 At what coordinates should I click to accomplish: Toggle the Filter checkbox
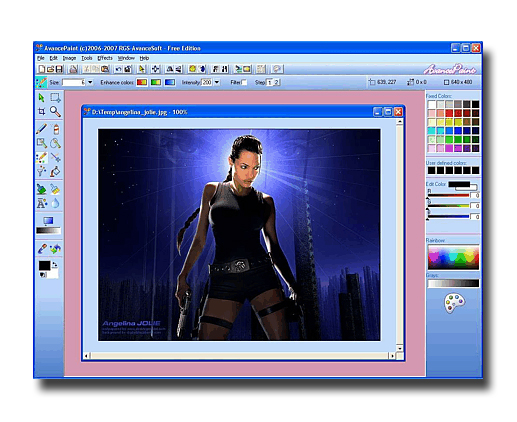pos(244,82)
